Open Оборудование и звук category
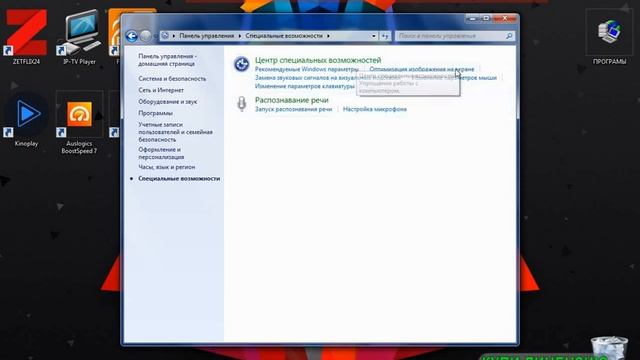Screen dimensions: 640x360 click(167, 101)
